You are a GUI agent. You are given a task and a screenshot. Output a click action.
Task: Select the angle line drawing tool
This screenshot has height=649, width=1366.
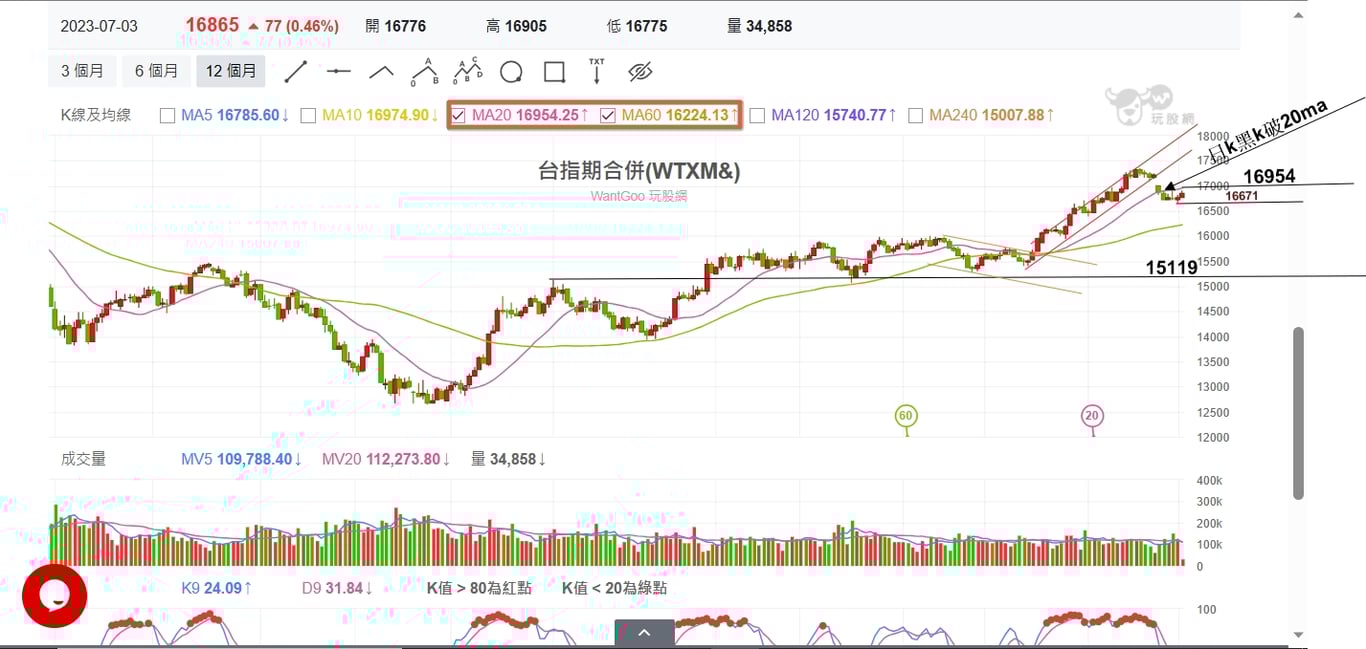pos(381,71)
